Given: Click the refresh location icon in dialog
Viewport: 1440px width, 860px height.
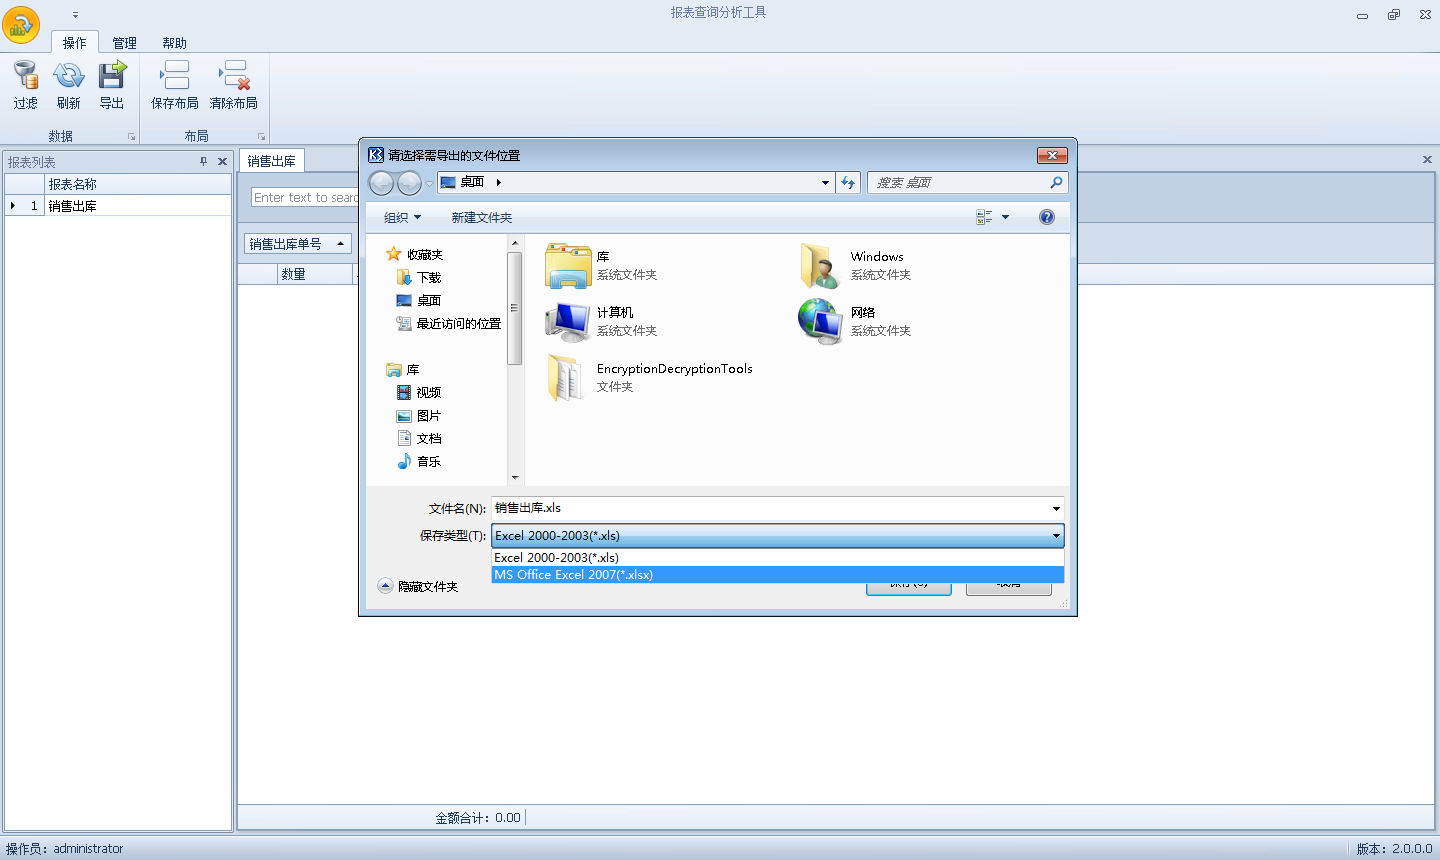Looking at the screenshot, I should 848,183.
